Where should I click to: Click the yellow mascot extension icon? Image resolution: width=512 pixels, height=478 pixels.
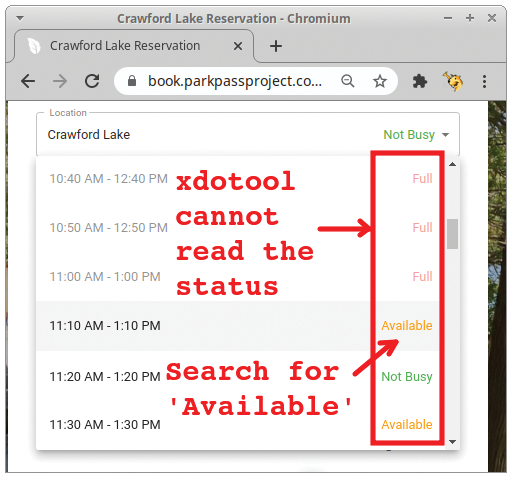coord(453,81)
